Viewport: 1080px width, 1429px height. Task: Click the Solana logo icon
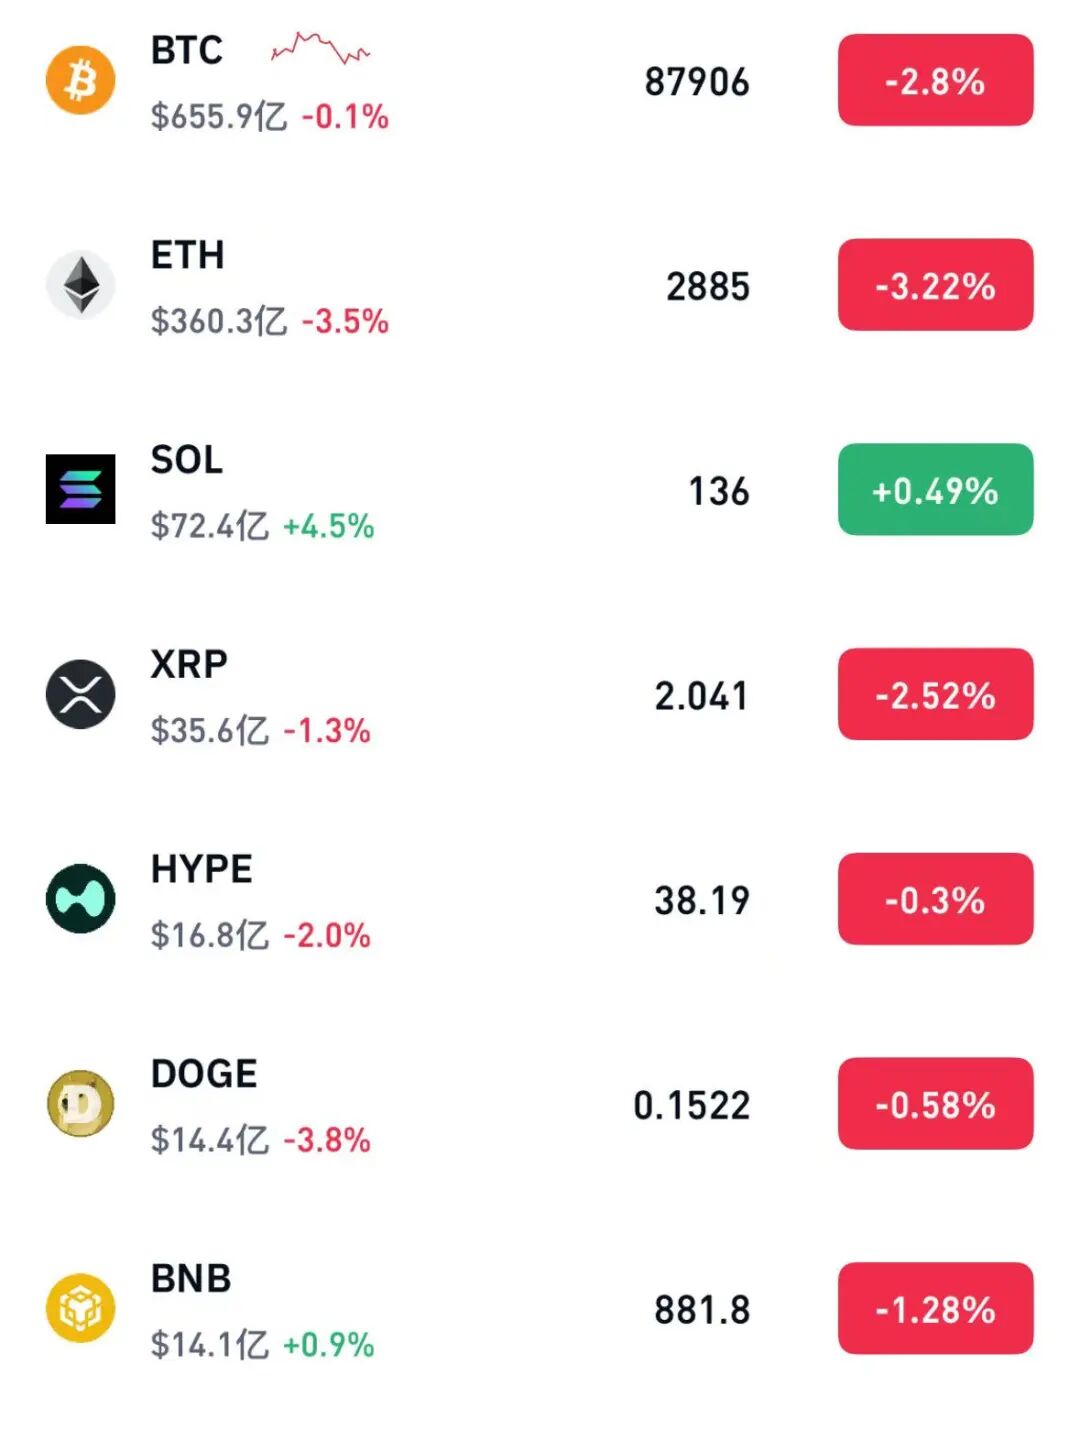(80, 489)
